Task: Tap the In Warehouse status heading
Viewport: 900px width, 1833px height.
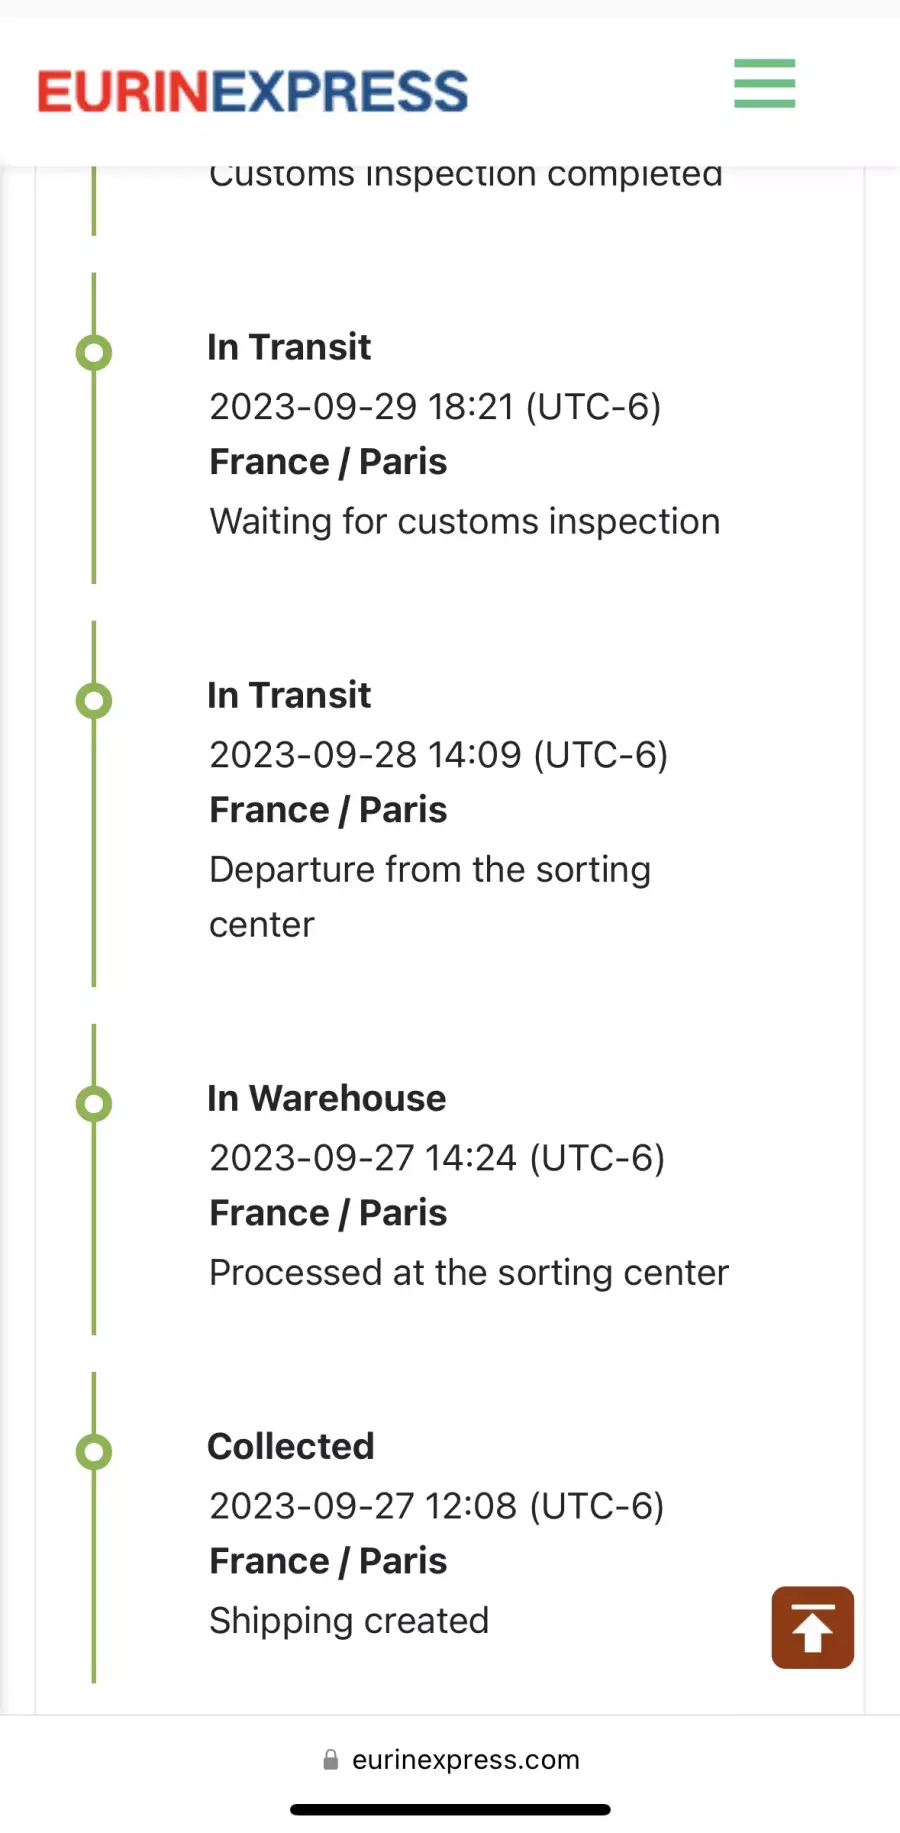Action: coord(326,1098)
